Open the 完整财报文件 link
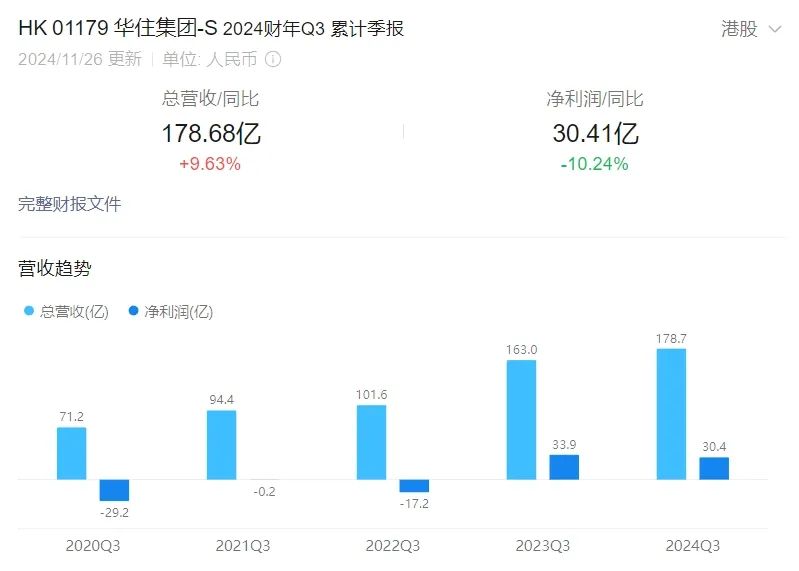This screenshot has width=799, height=571. [x=70, y=204]
